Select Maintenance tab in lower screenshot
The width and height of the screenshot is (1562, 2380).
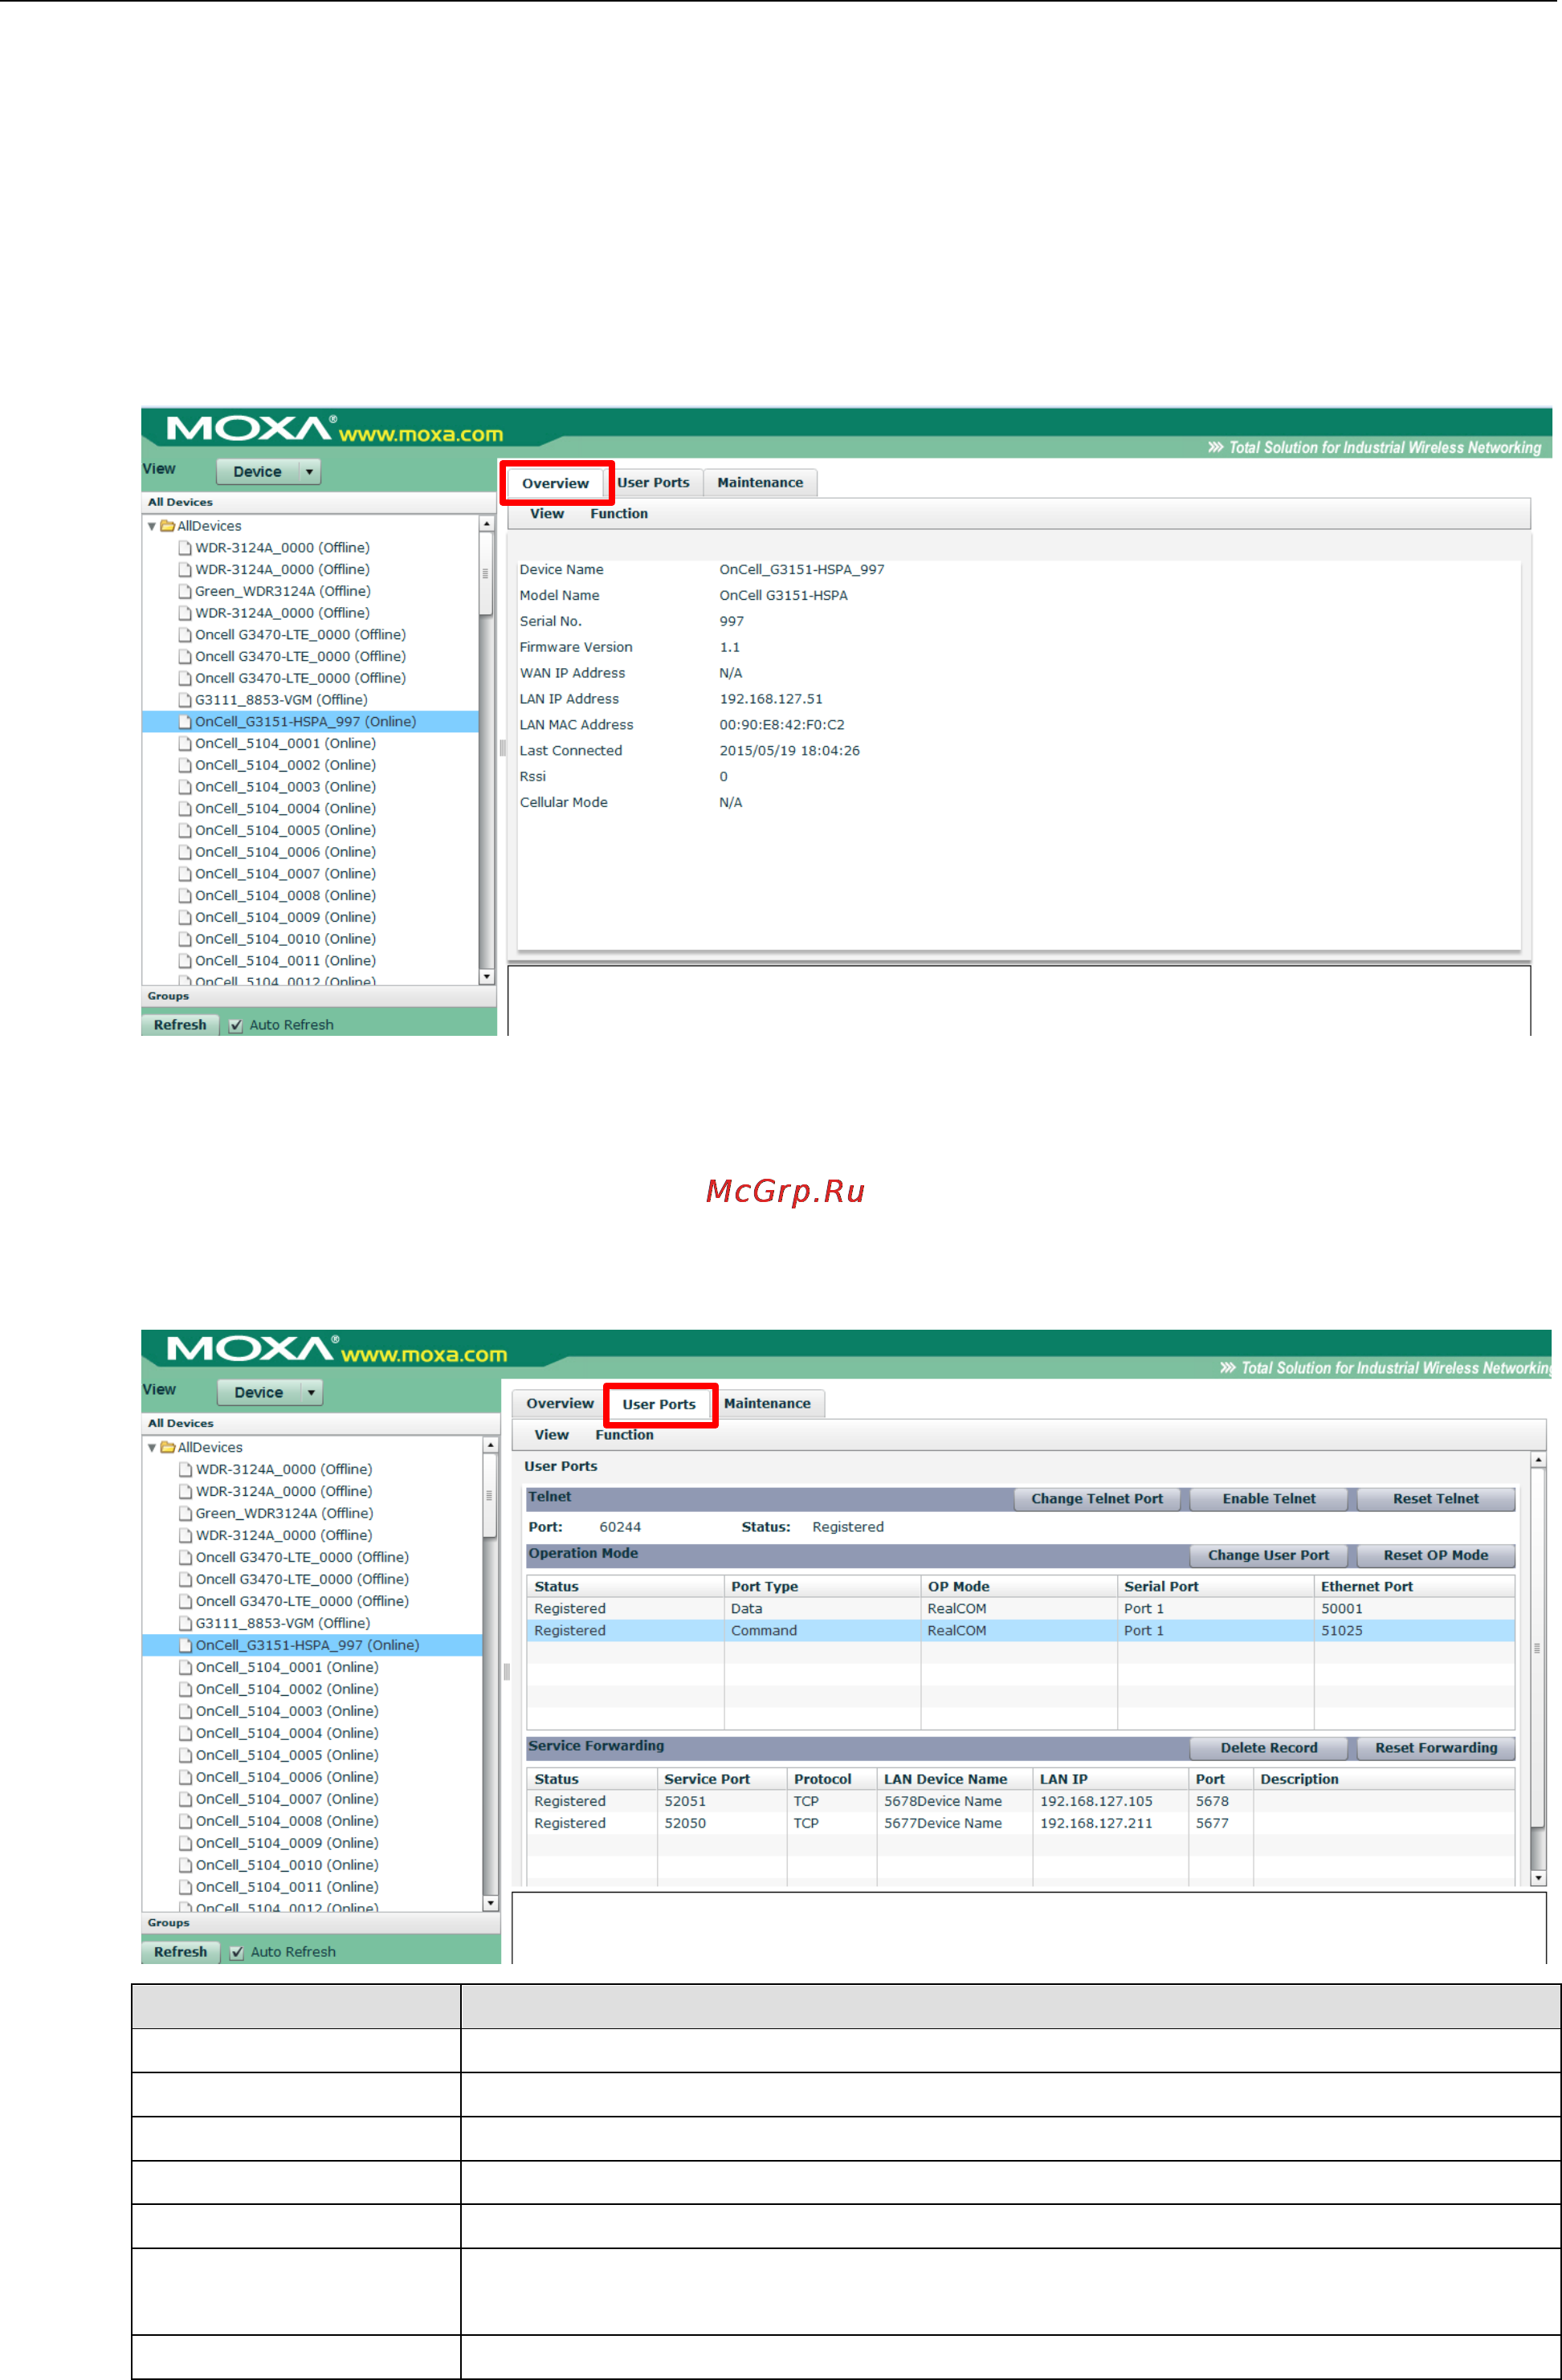pos(767,1403)
